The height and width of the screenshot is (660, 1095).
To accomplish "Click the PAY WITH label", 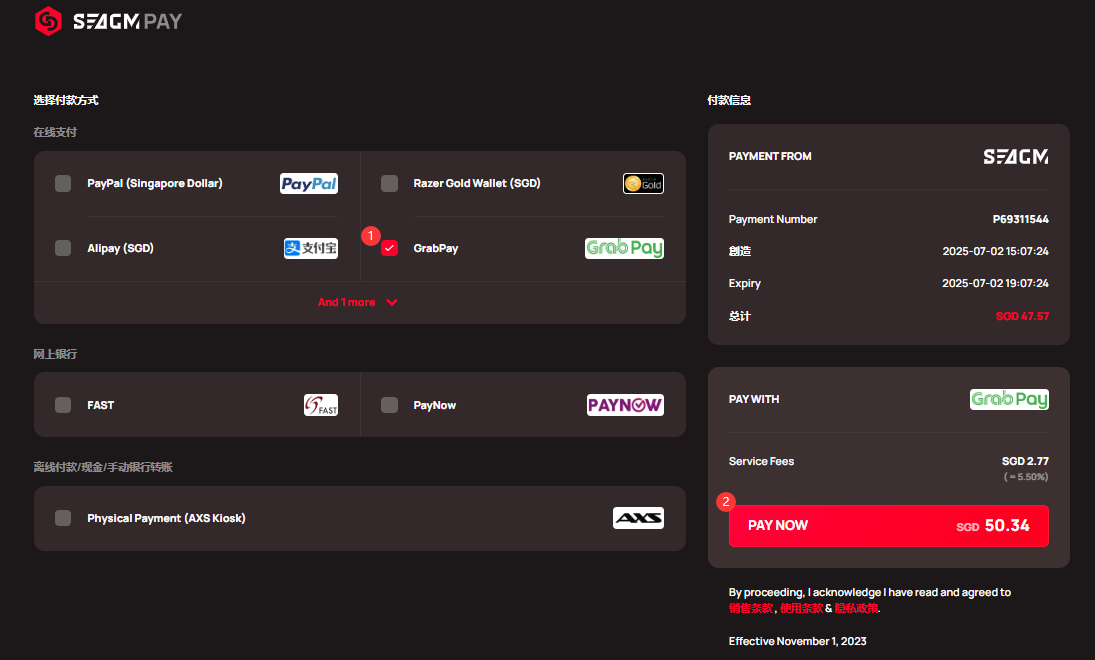I will (x=754, y=399).
